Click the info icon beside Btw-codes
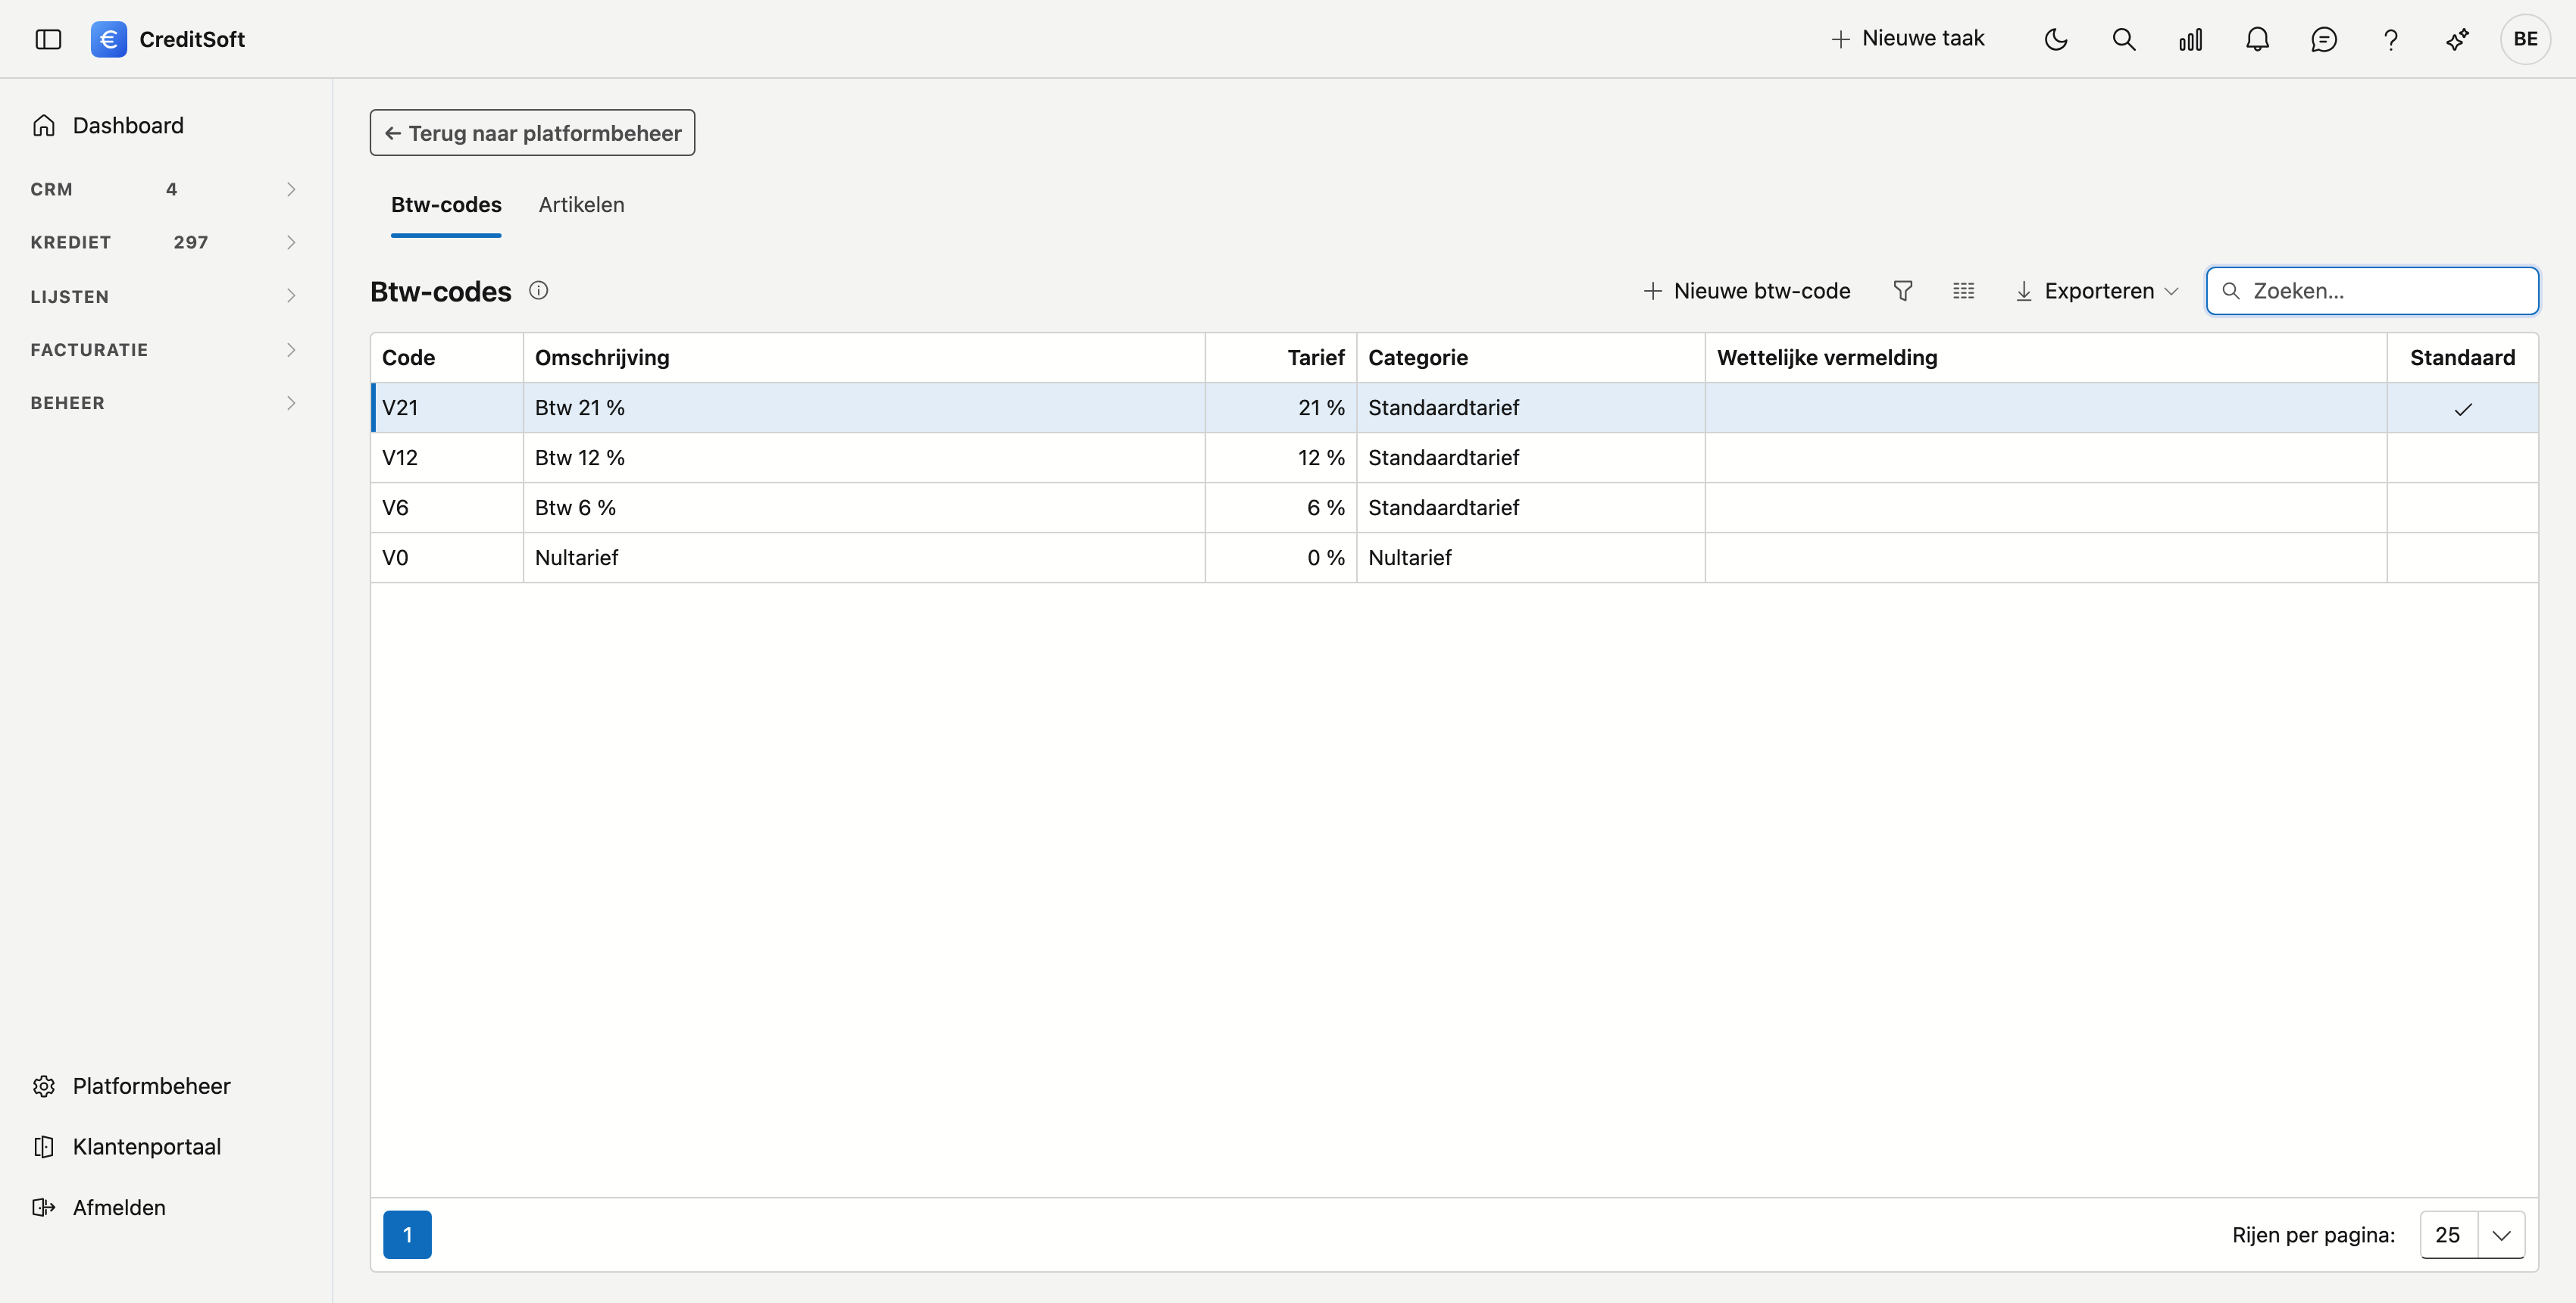Screen dimensions: 2576x1303 538,290
